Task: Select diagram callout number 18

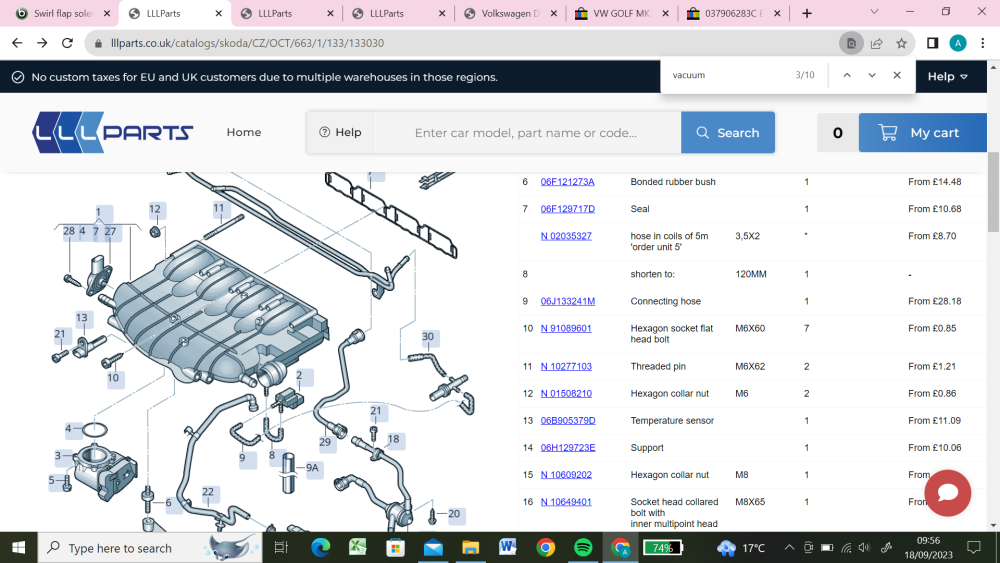Action: (393, 439)
